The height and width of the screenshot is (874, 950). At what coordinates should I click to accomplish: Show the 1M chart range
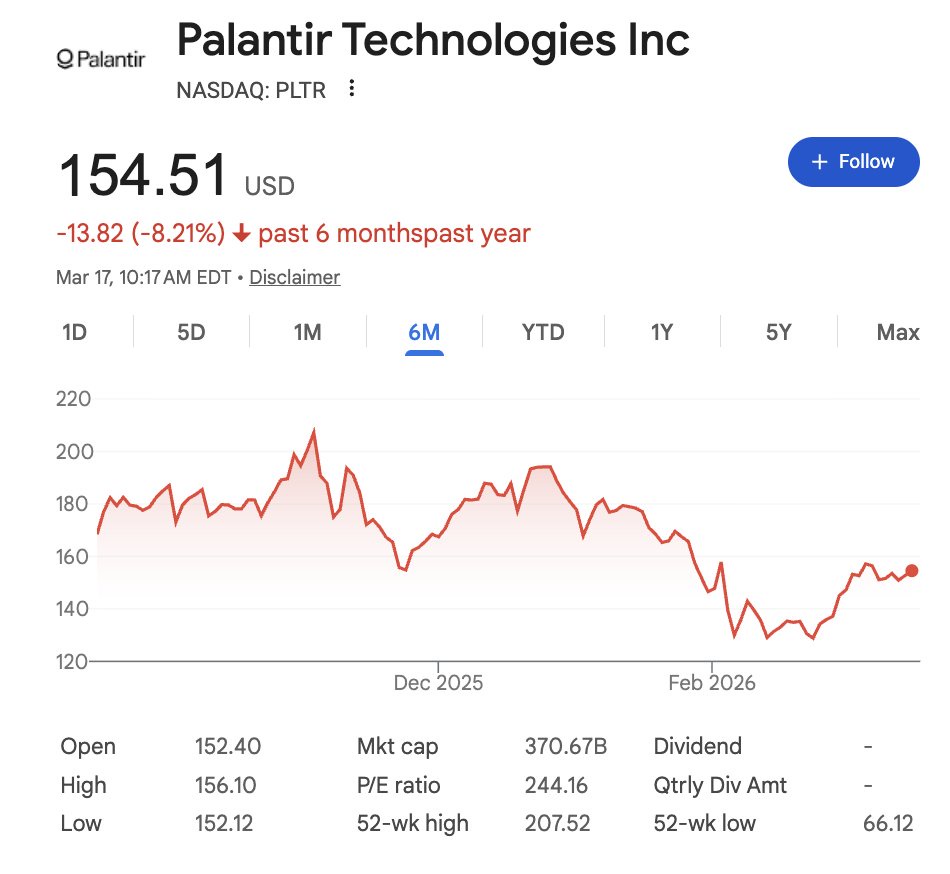tap(308, 332)
